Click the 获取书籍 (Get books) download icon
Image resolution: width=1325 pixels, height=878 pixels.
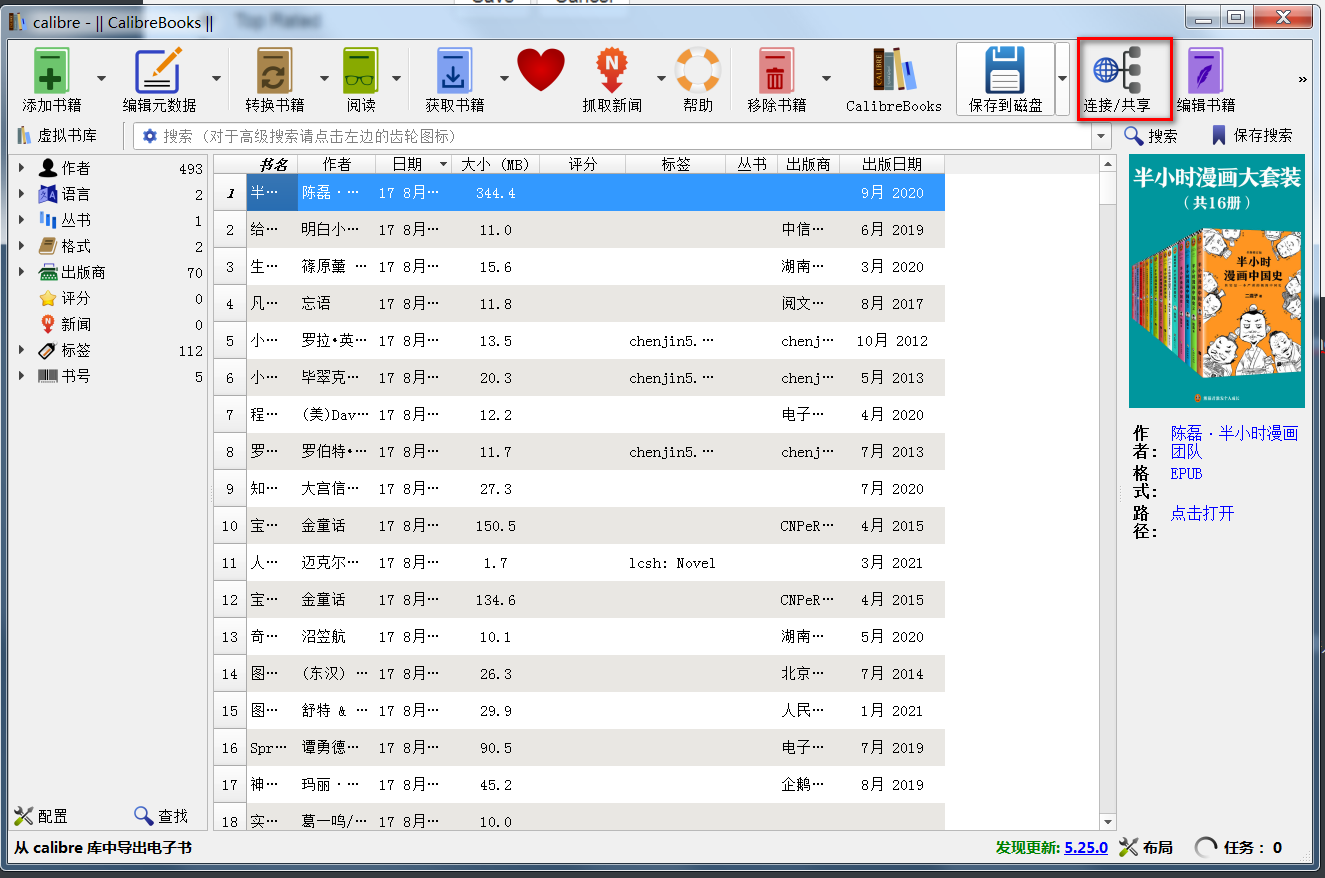click(x=452, y=69)
